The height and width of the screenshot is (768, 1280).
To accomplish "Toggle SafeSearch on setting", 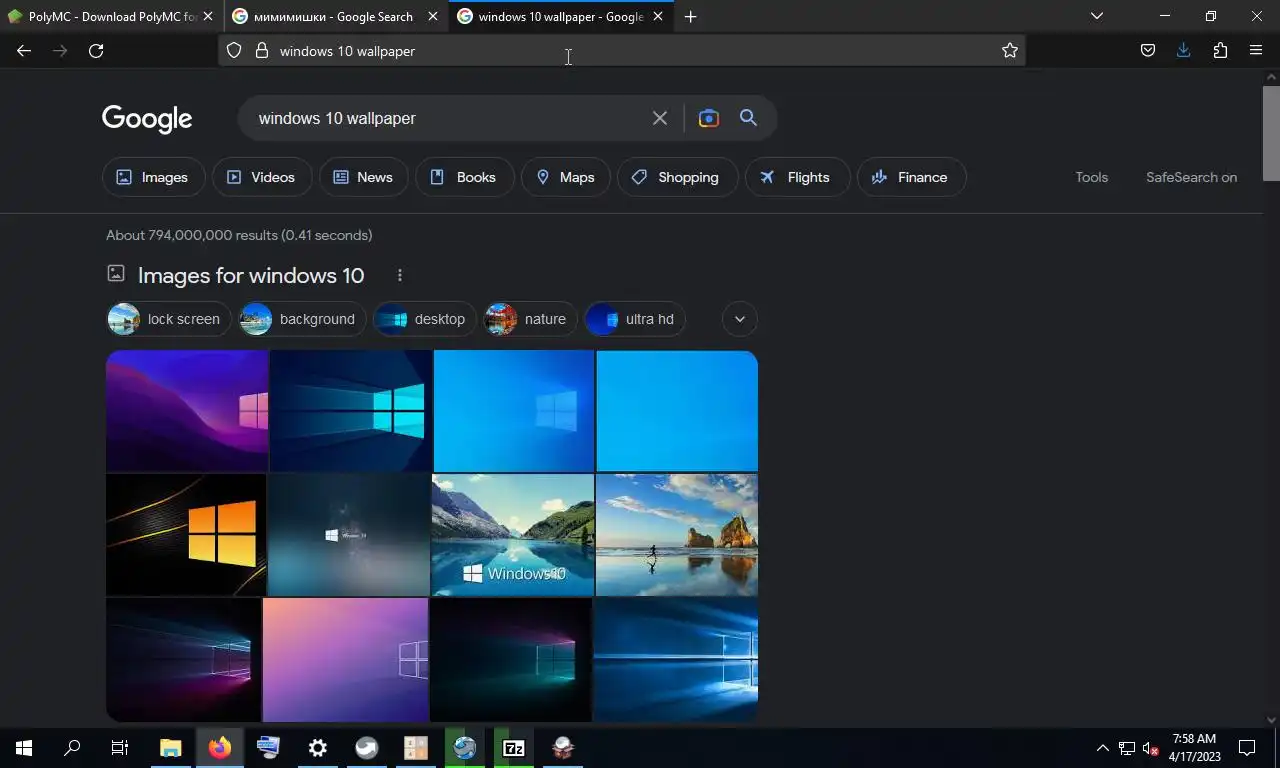I will tap(1191, 177).
